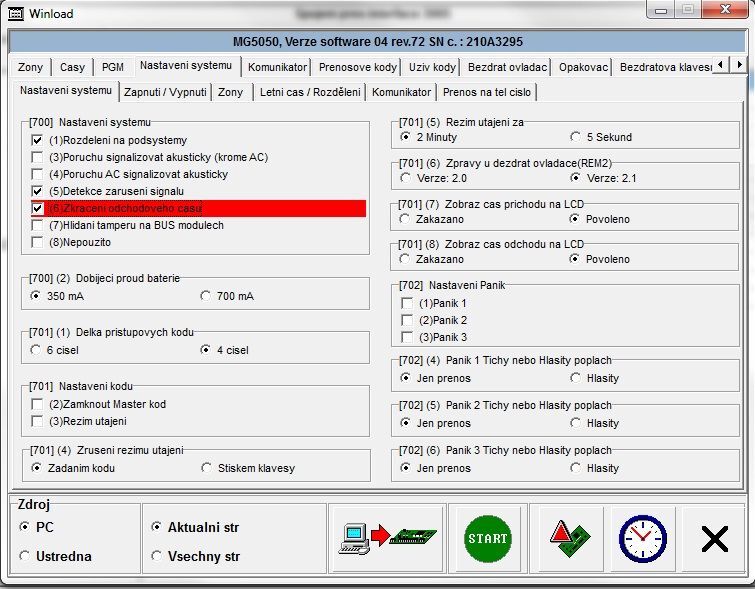Viewport: 755px width, 589px height.
Task: Switch to the Komunikator main tab
Action: 277,67
